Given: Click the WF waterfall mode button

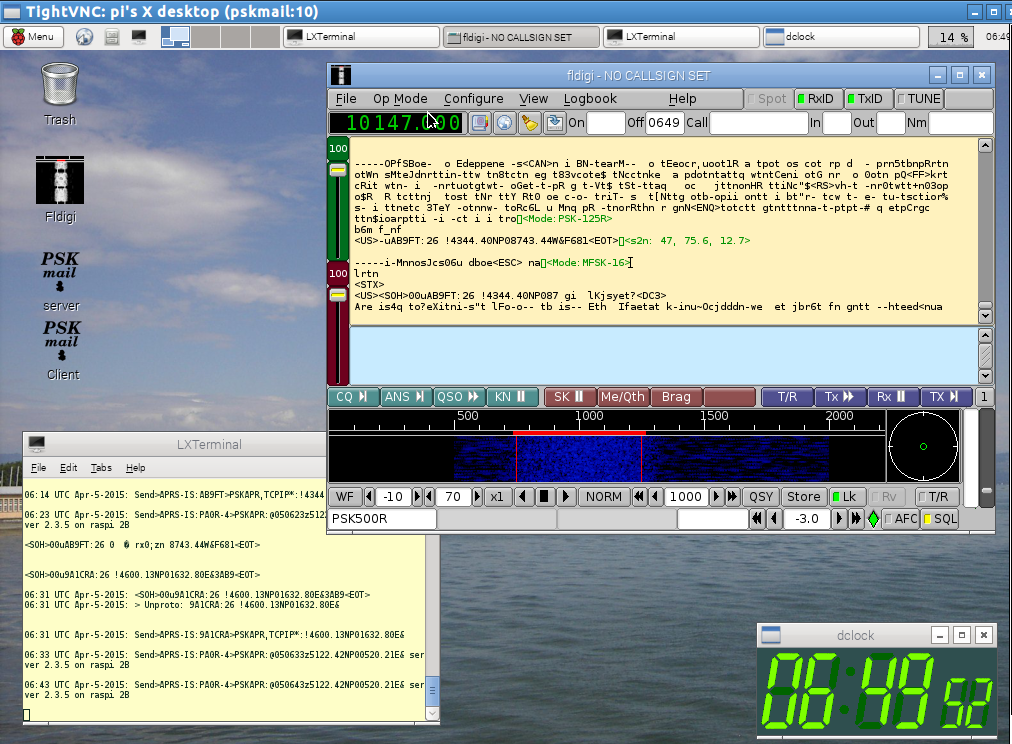Looking at the screenshot, I should coord(345,496).
